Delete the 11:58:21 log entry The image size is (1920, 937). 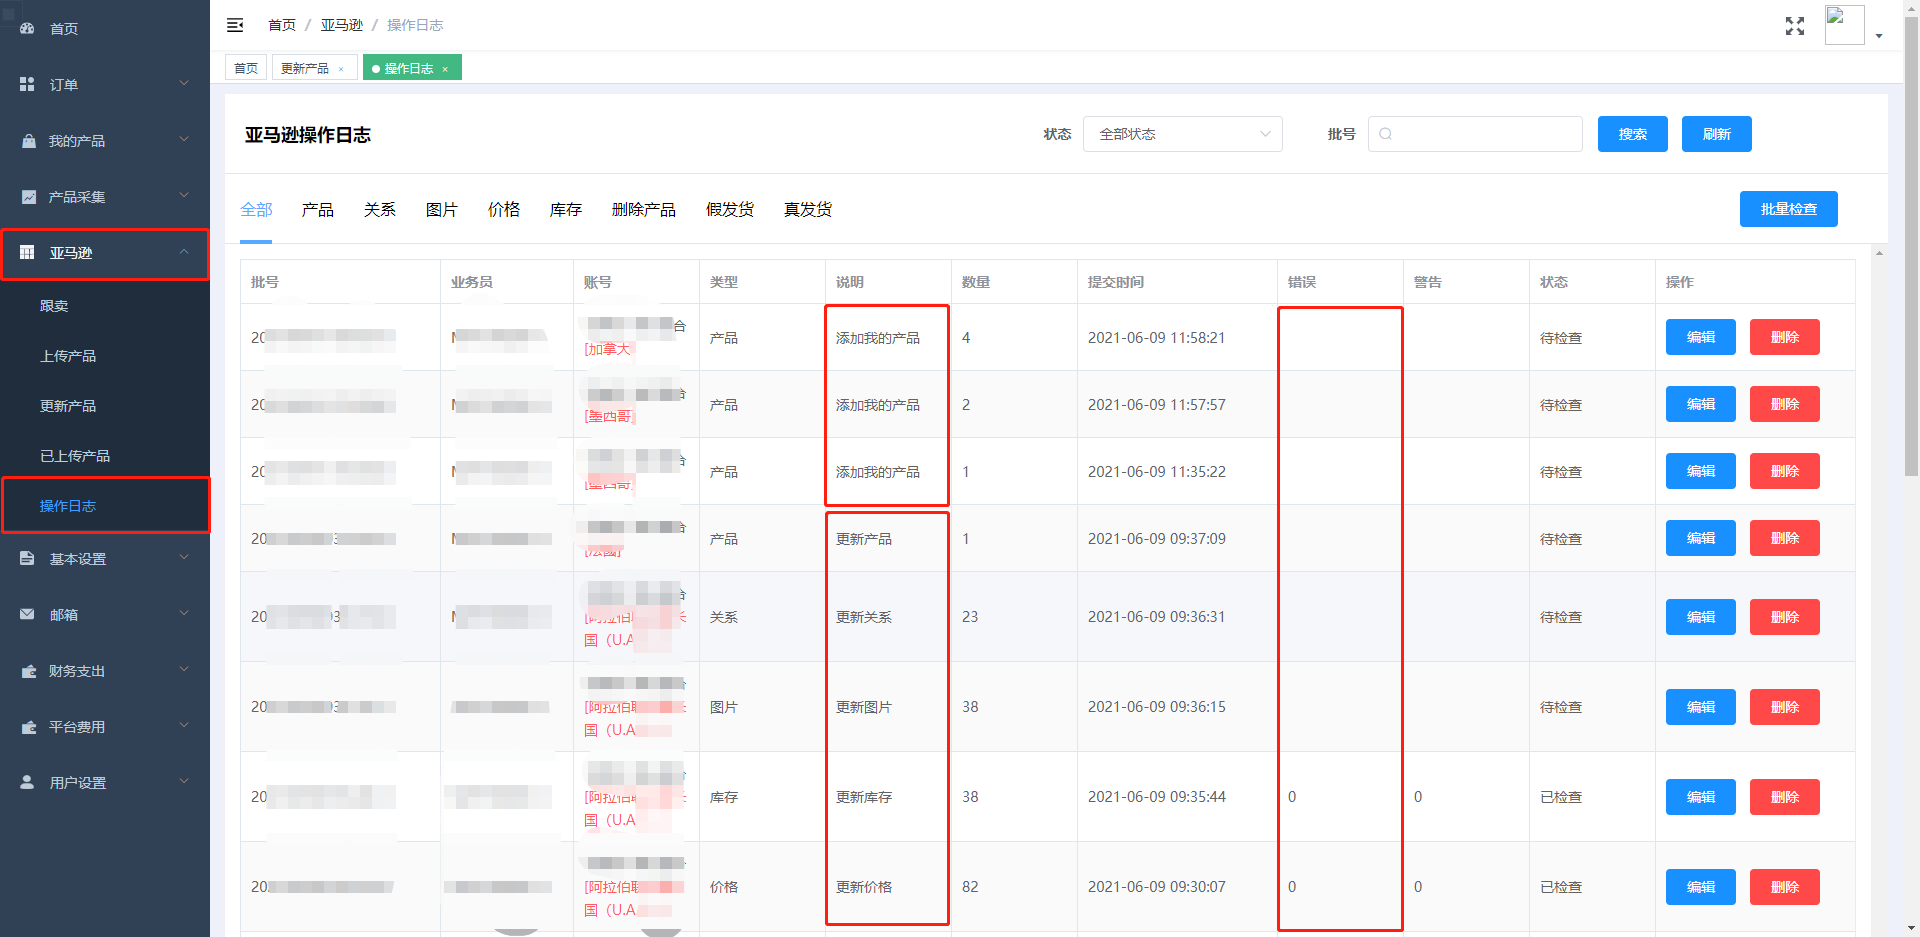coord(1784,338)
